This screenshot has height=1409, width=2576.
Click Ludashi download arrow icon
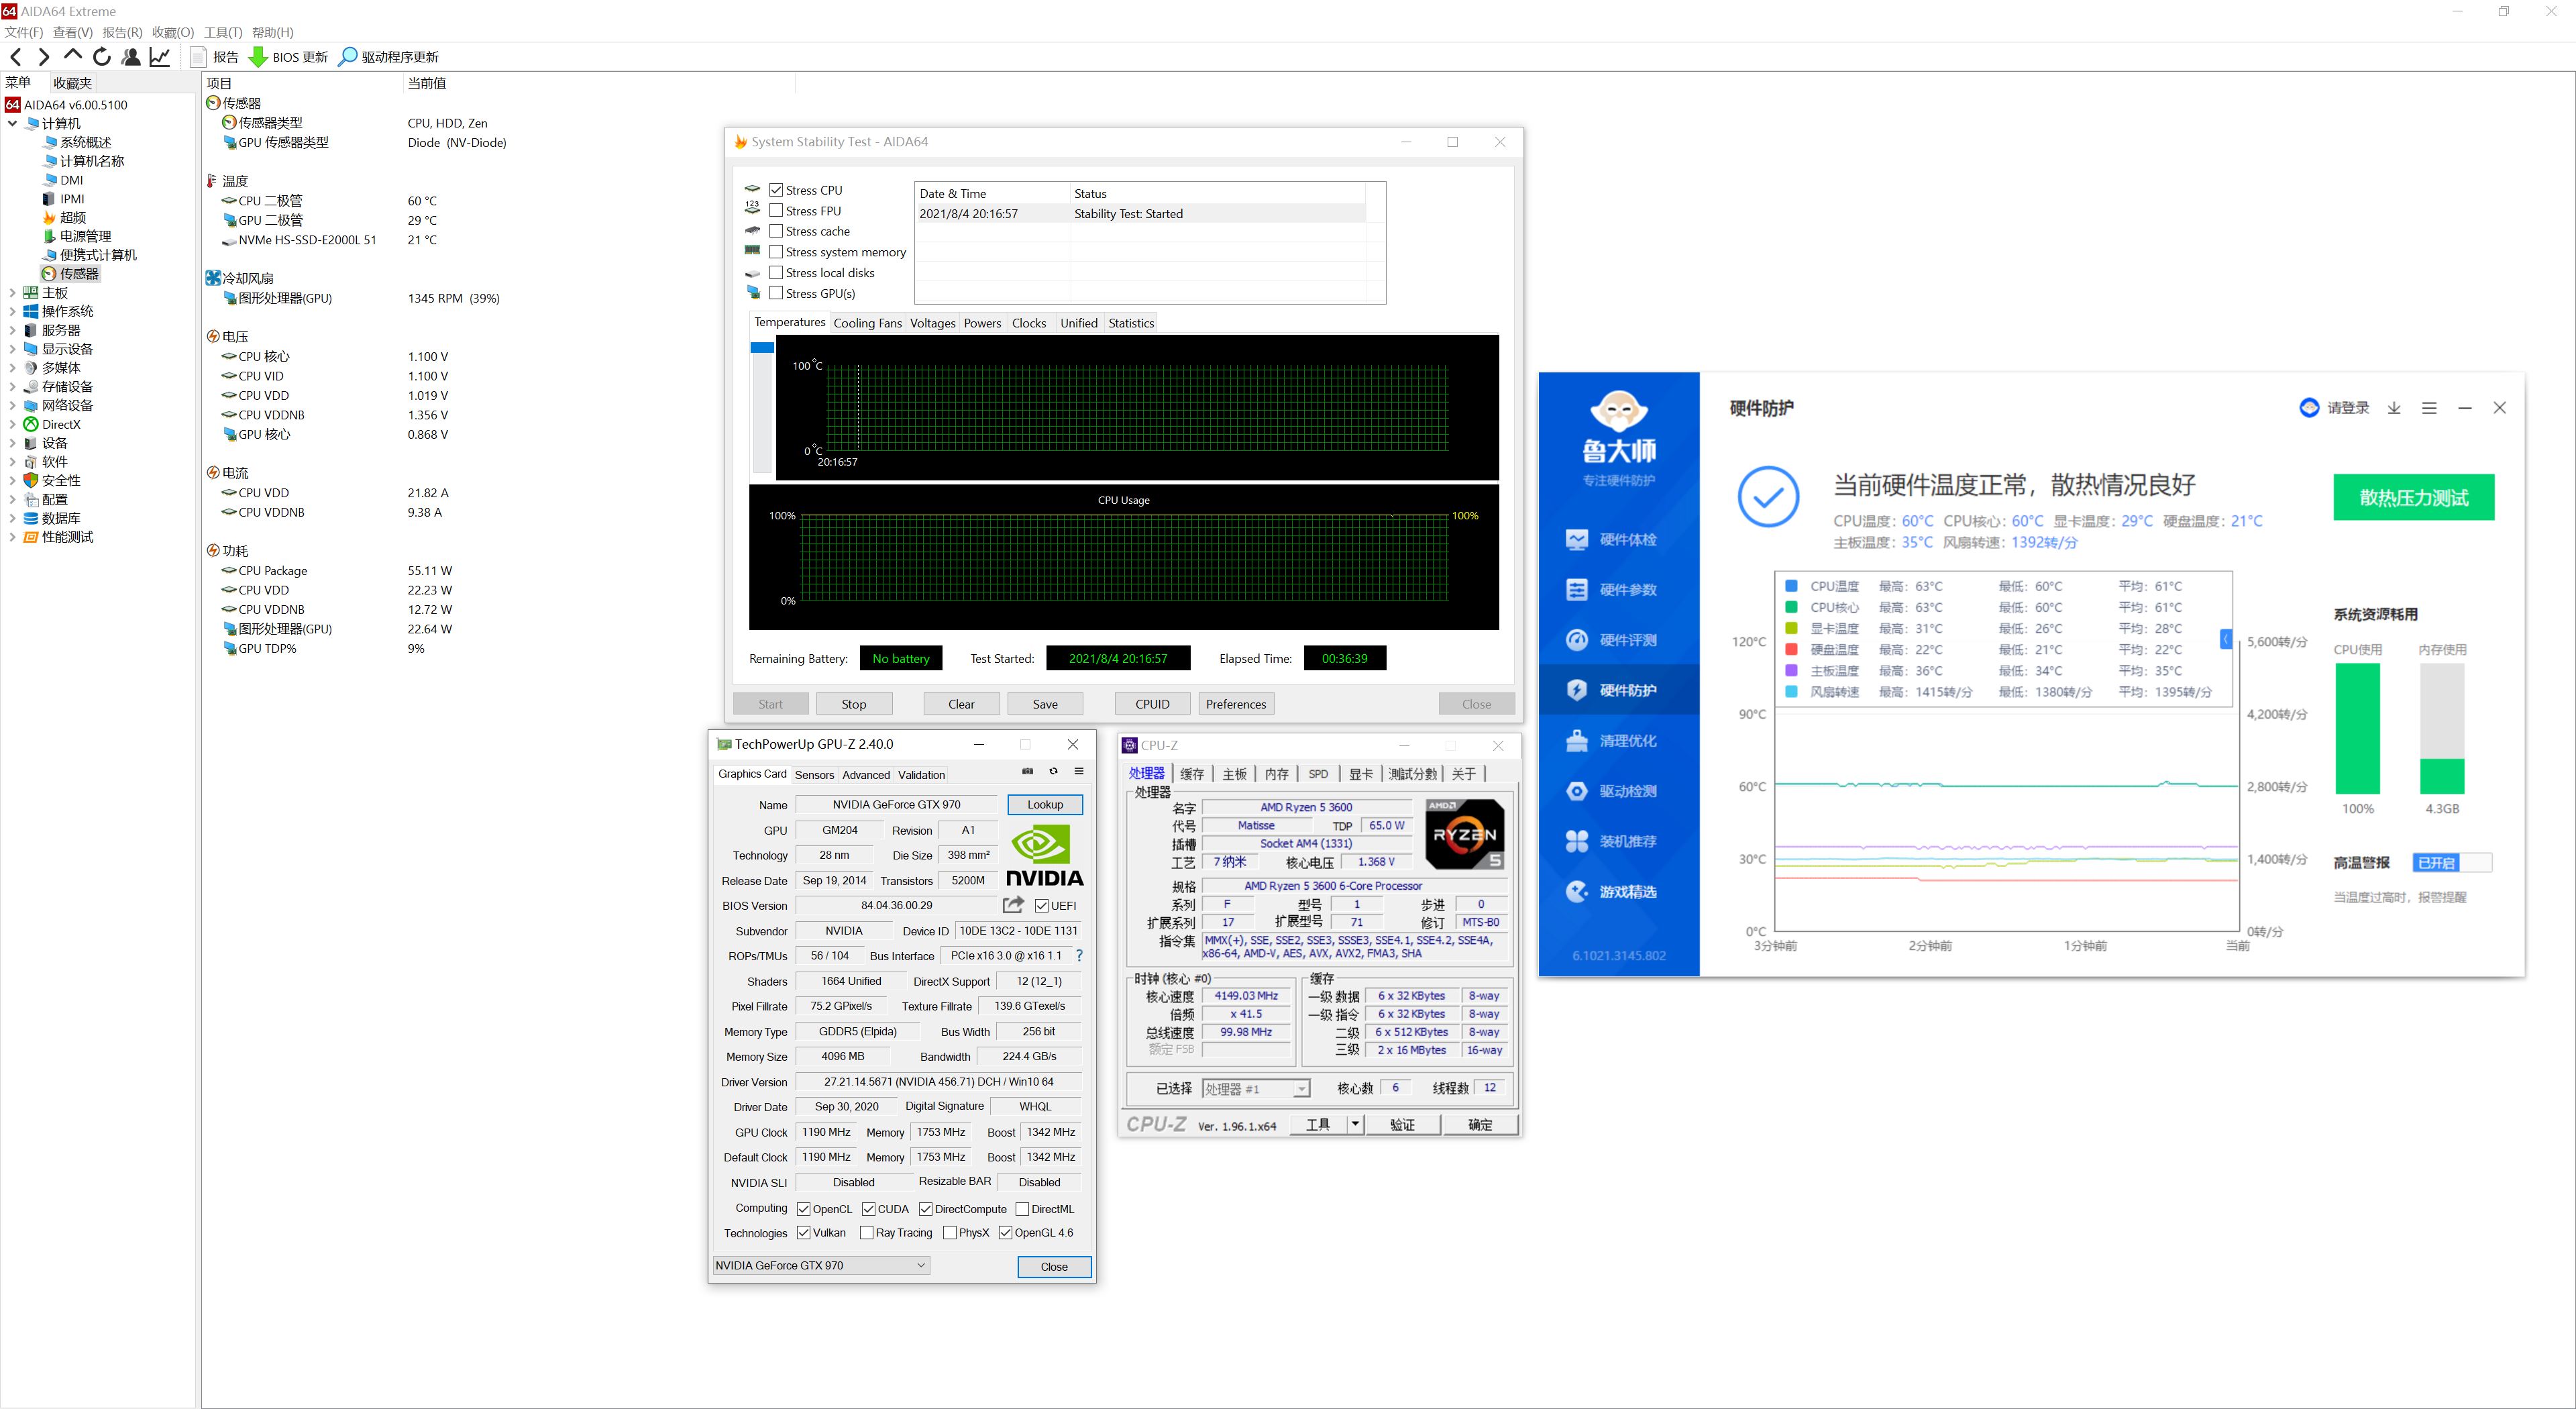point(2394,408)
